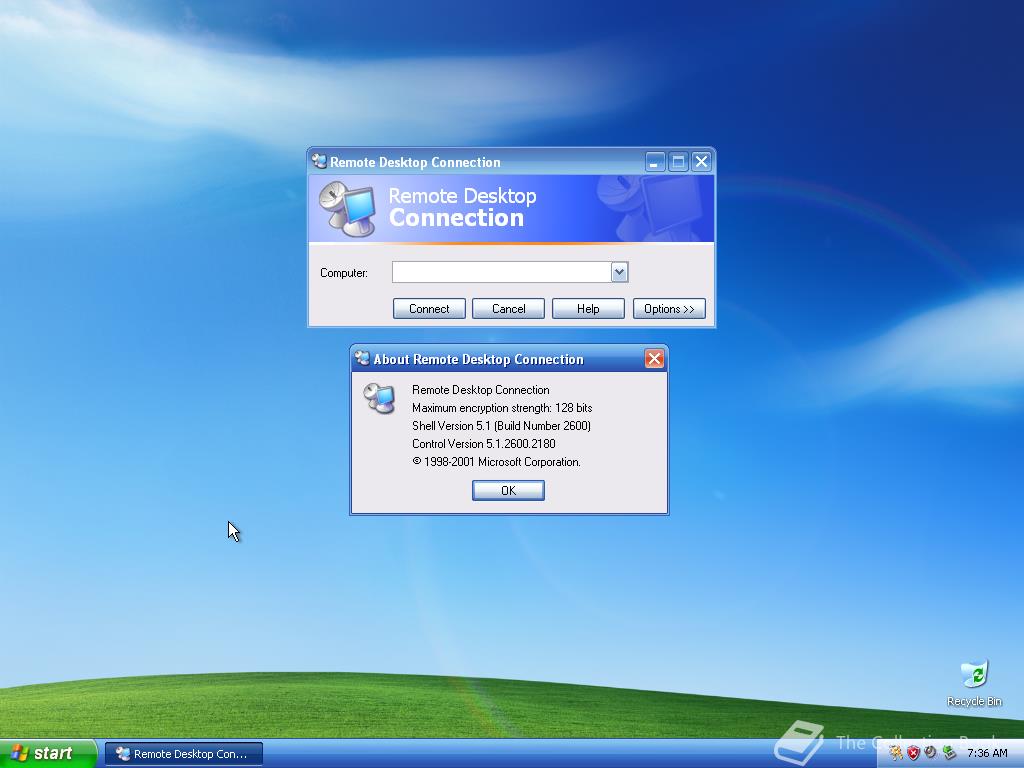This screenshot has width=1024, height=768.
Task: Click the satellite dish banner icon
Action: point(347,209)
